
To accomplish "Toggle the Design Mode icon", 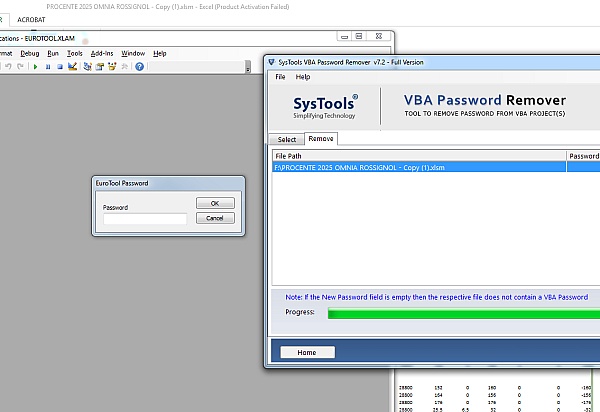I will [x=73, y=67].
